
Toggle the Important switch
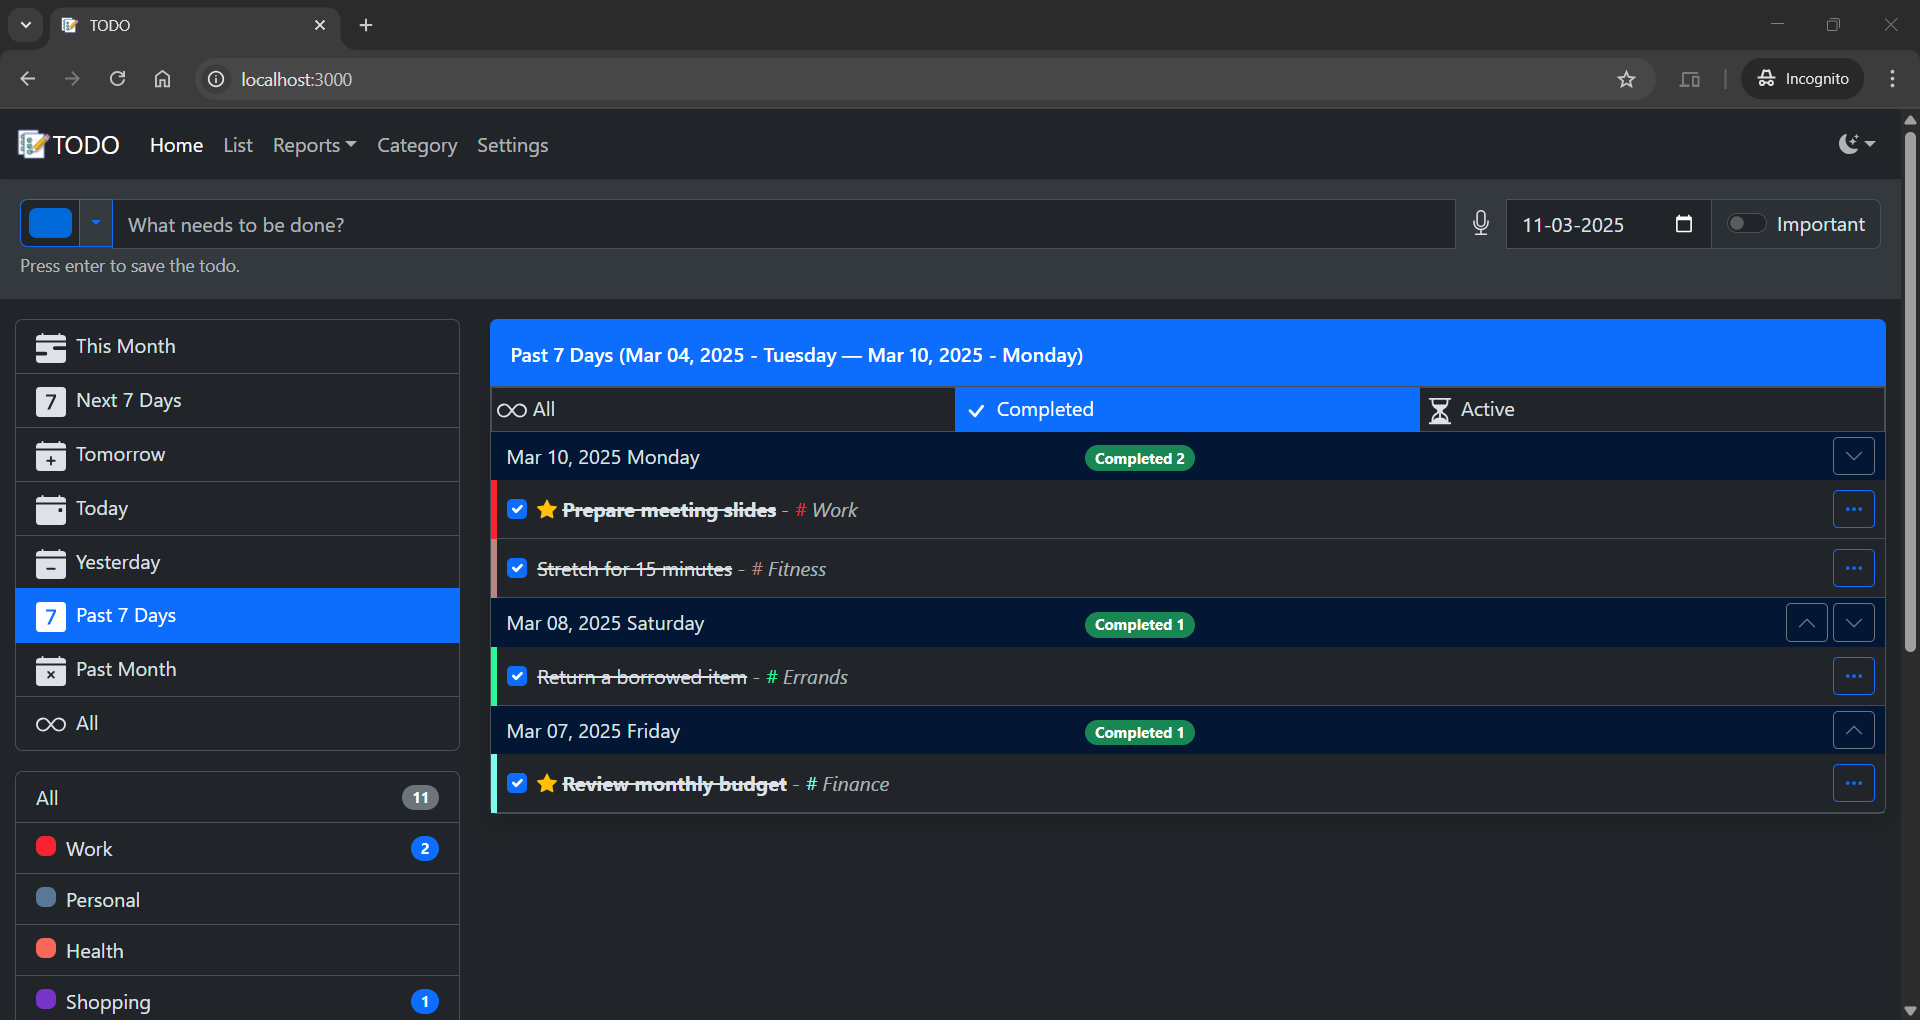point(1747,224)
